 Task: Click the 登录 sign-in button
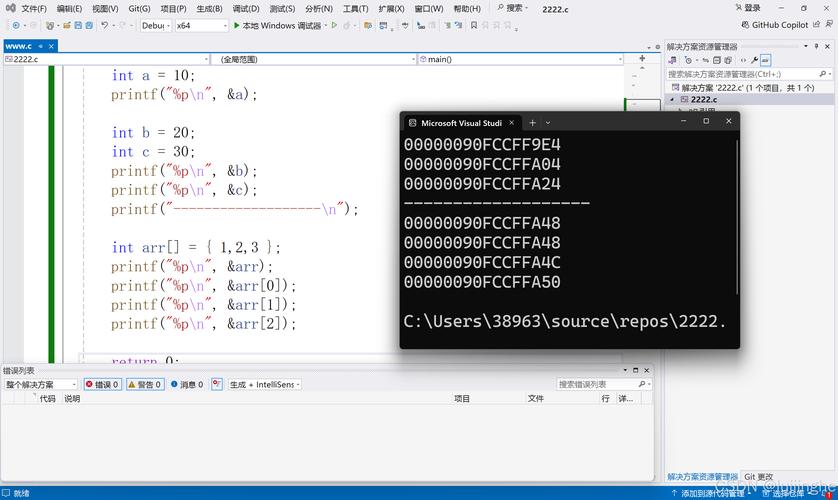tap(746, 8)
